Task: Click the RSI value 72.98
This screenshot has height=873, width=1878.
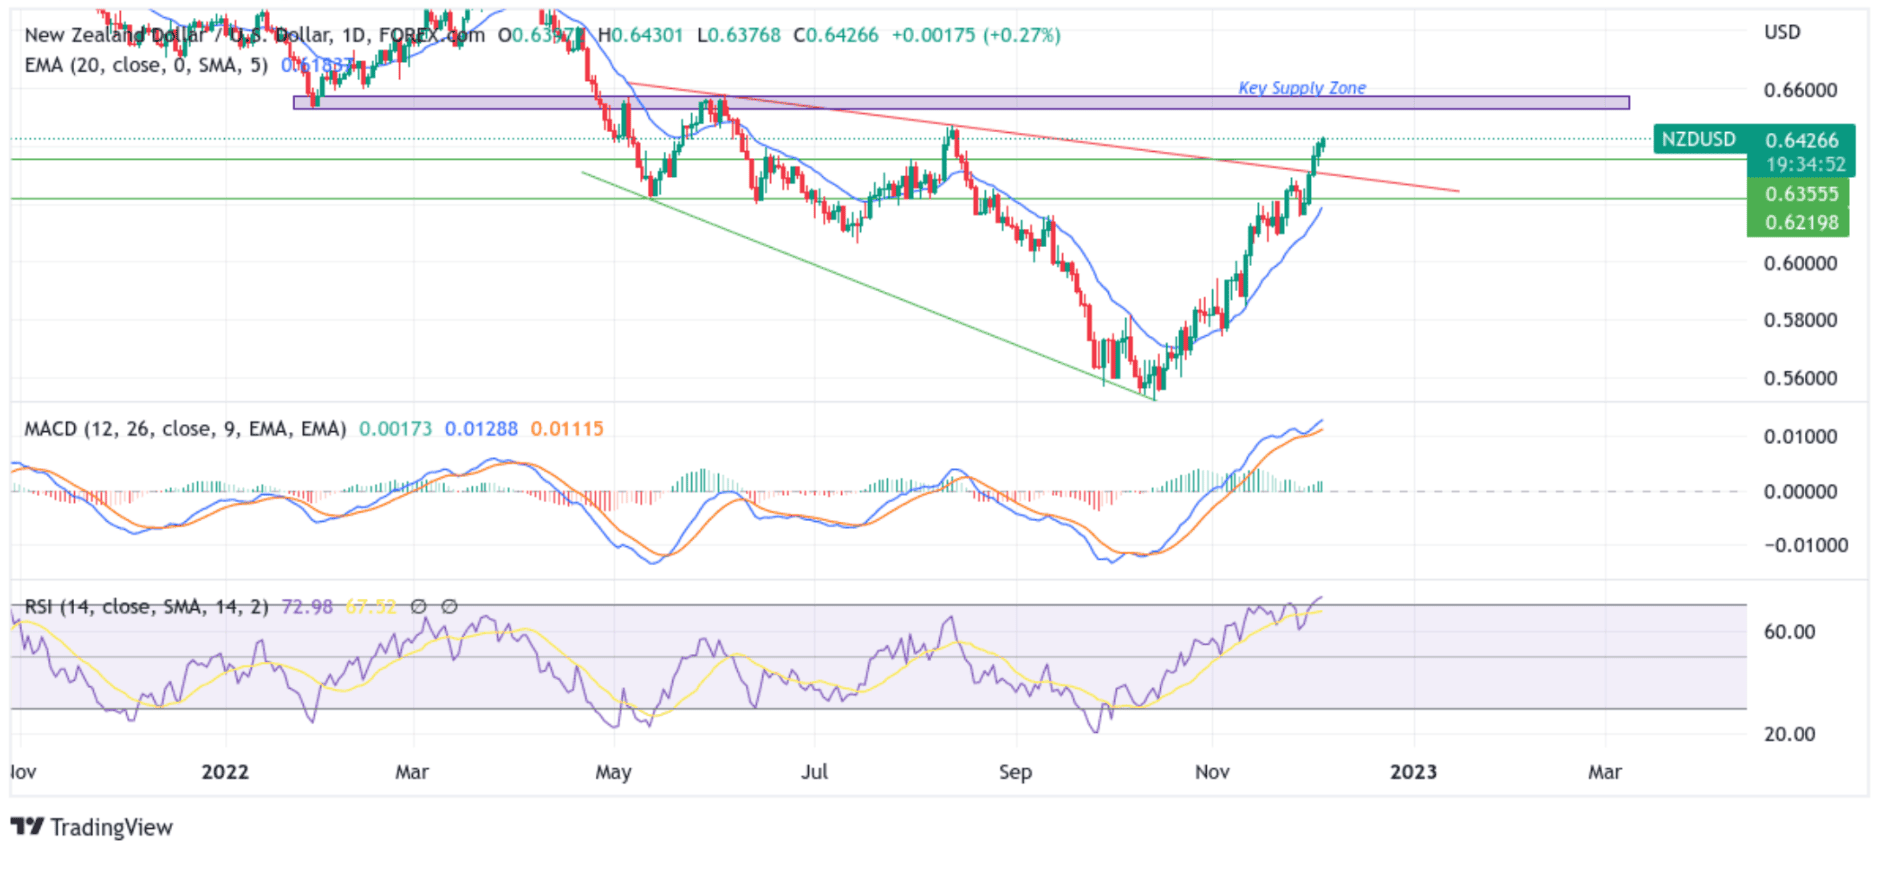Action: pyautogui.click(x=307, y=607)
